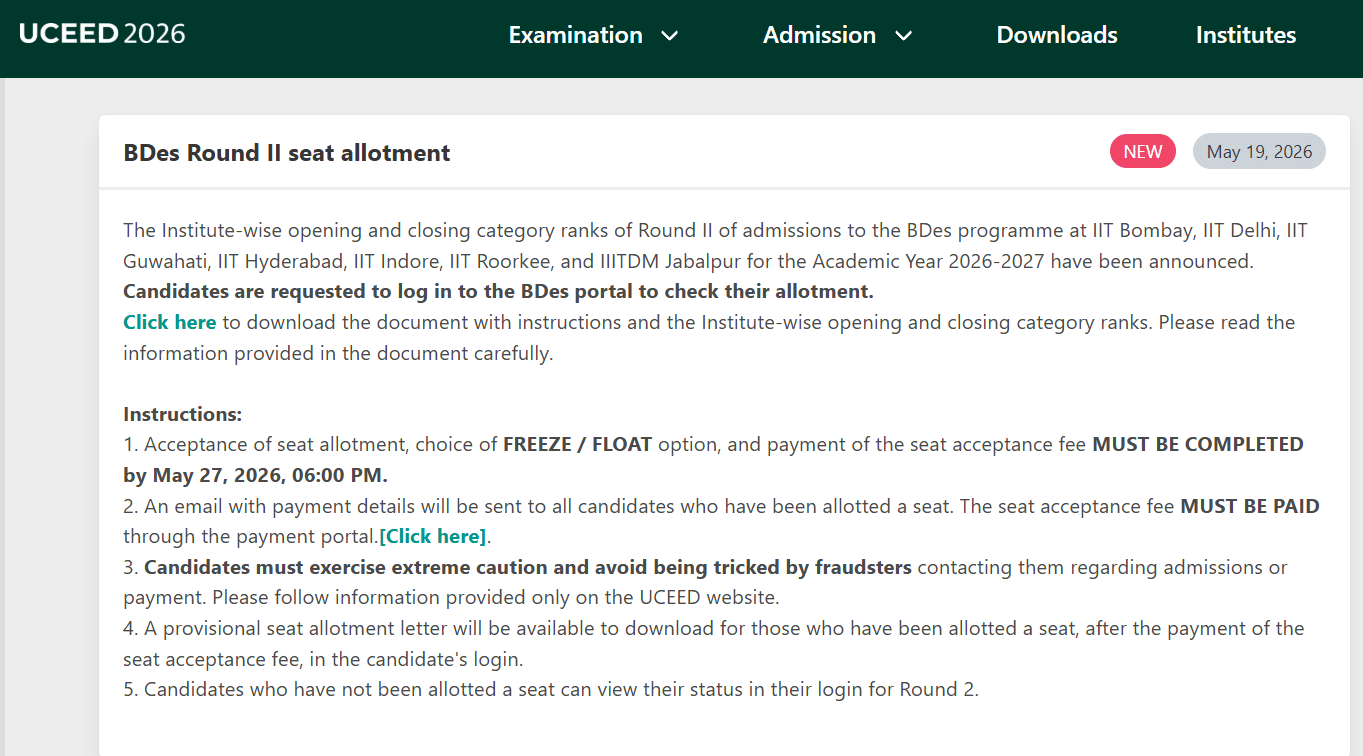Go to the Institutes page
Screen dimensions: 1363x756
click(1245, 35)
